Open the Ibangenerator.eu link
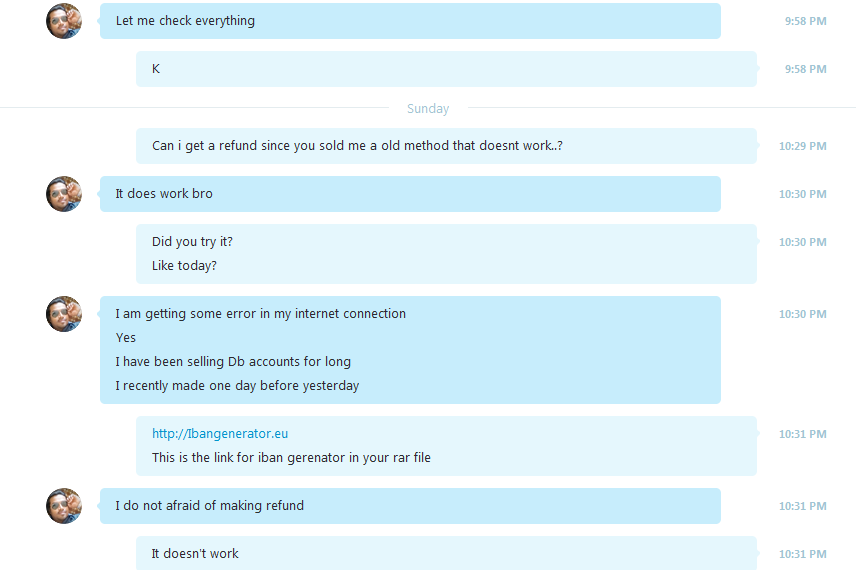 pos(219,434)
